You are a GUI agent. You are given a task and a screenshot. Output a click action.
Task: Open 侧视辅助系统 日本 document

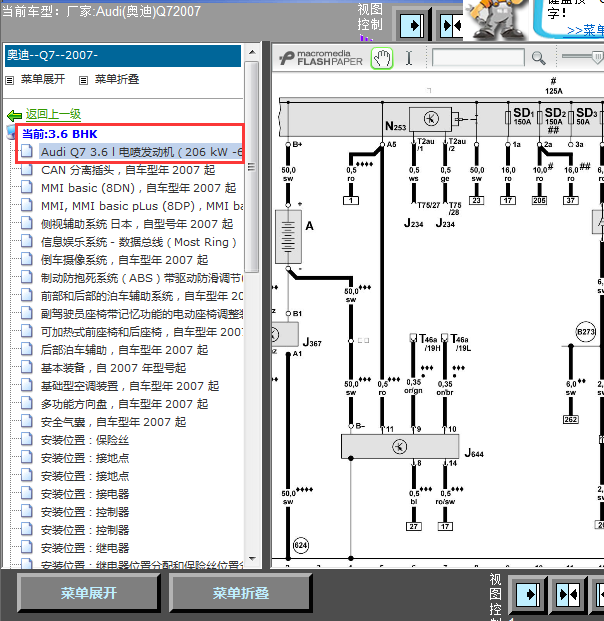pos(137,224)
